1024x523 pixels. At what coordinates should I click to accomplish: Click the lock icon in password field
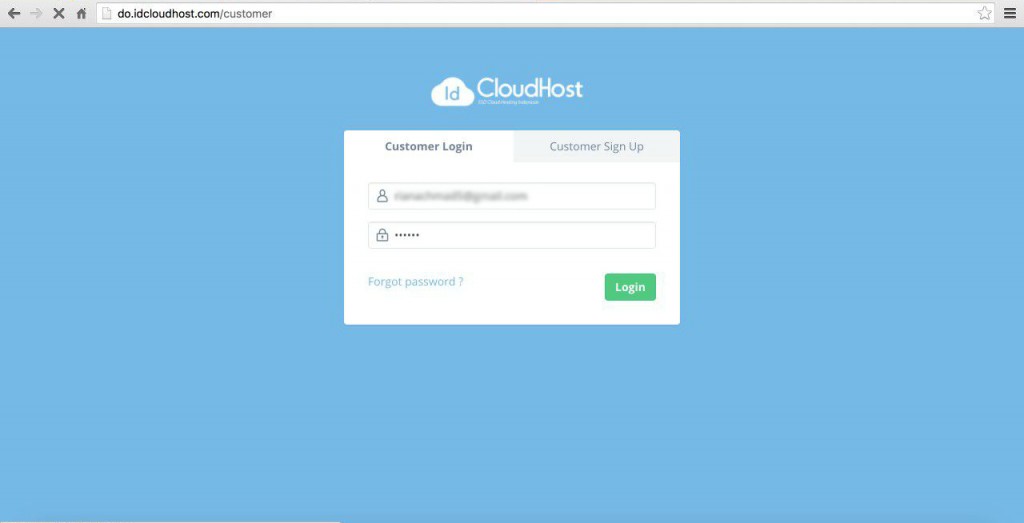coord(383,235)
